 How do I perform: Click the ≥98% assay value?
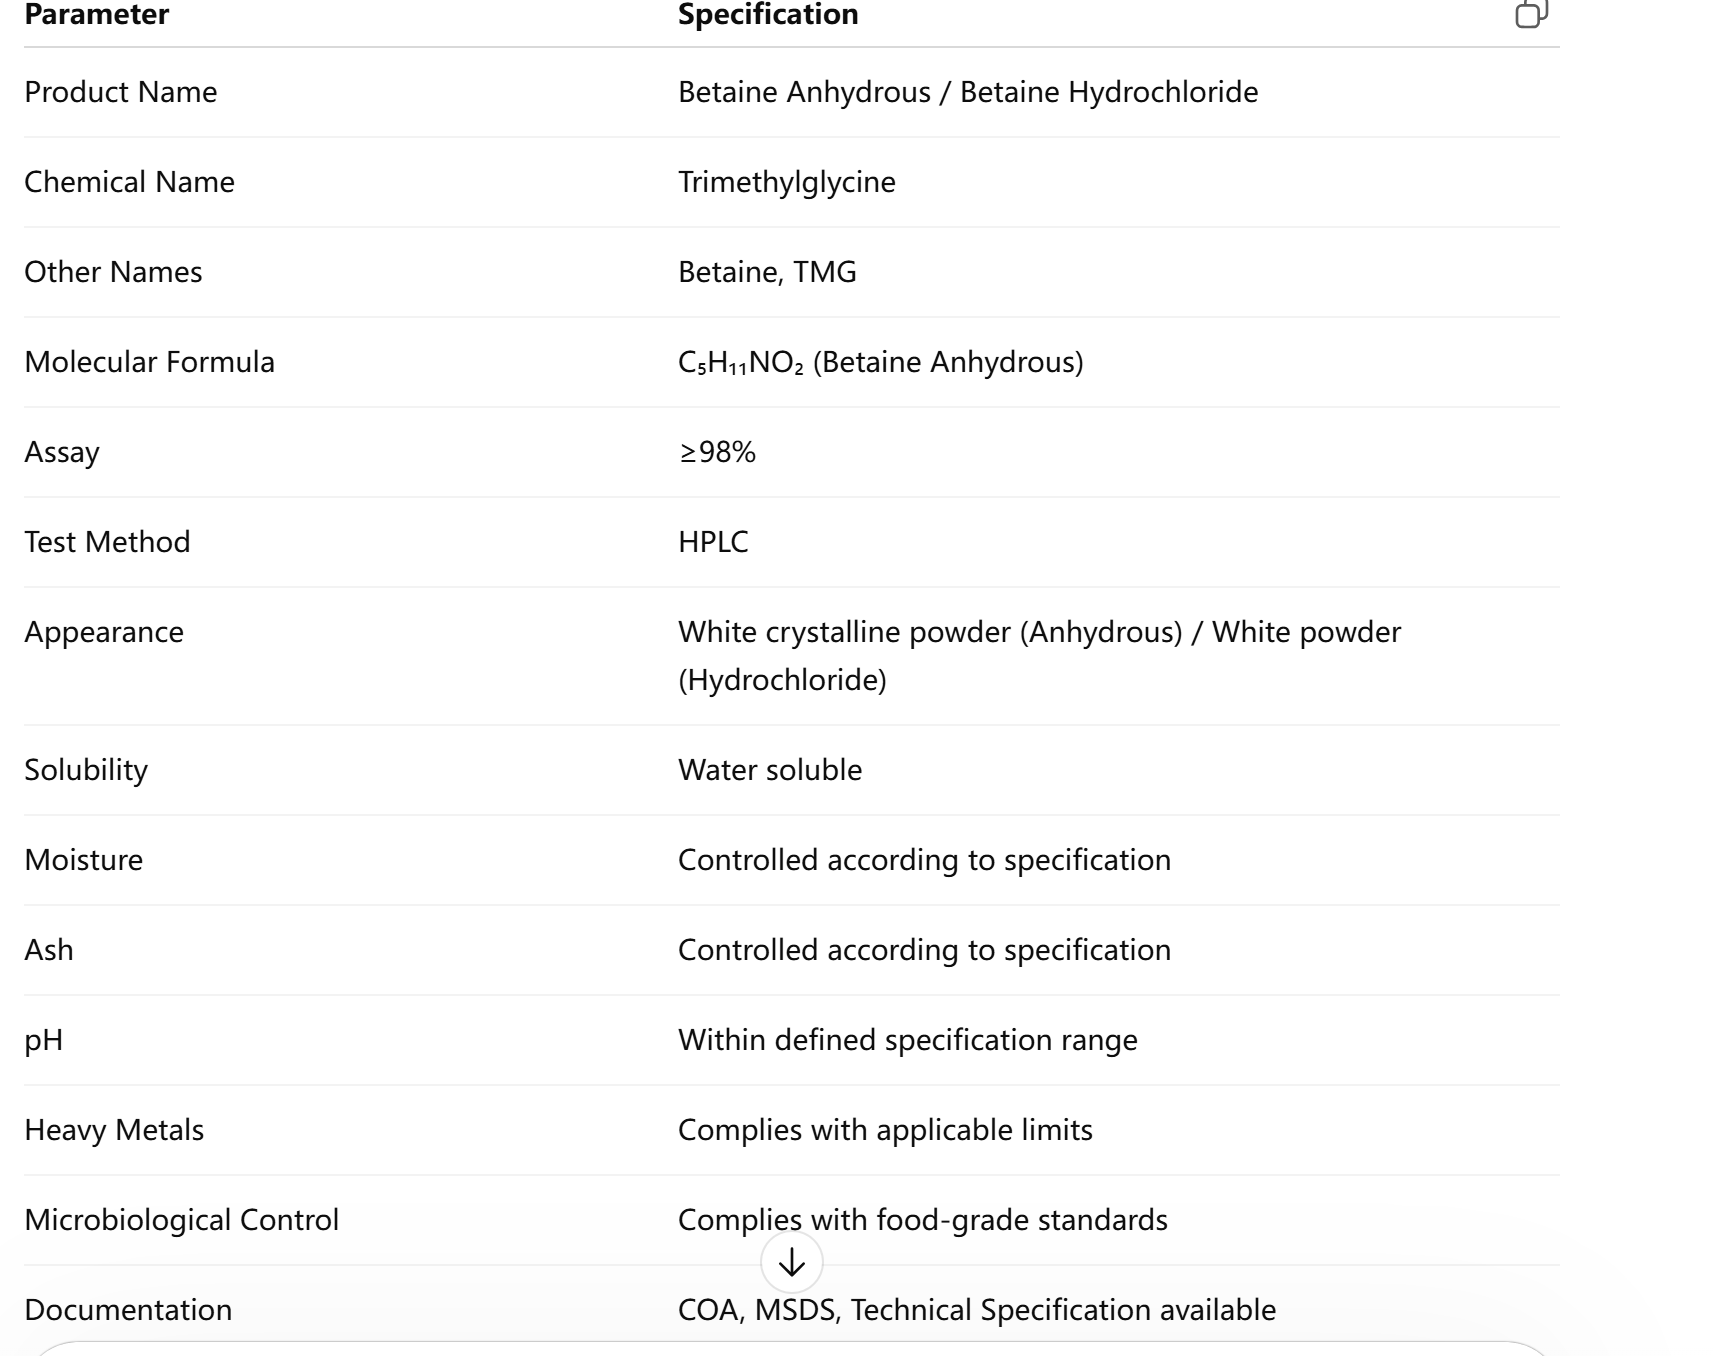point(717,452)
